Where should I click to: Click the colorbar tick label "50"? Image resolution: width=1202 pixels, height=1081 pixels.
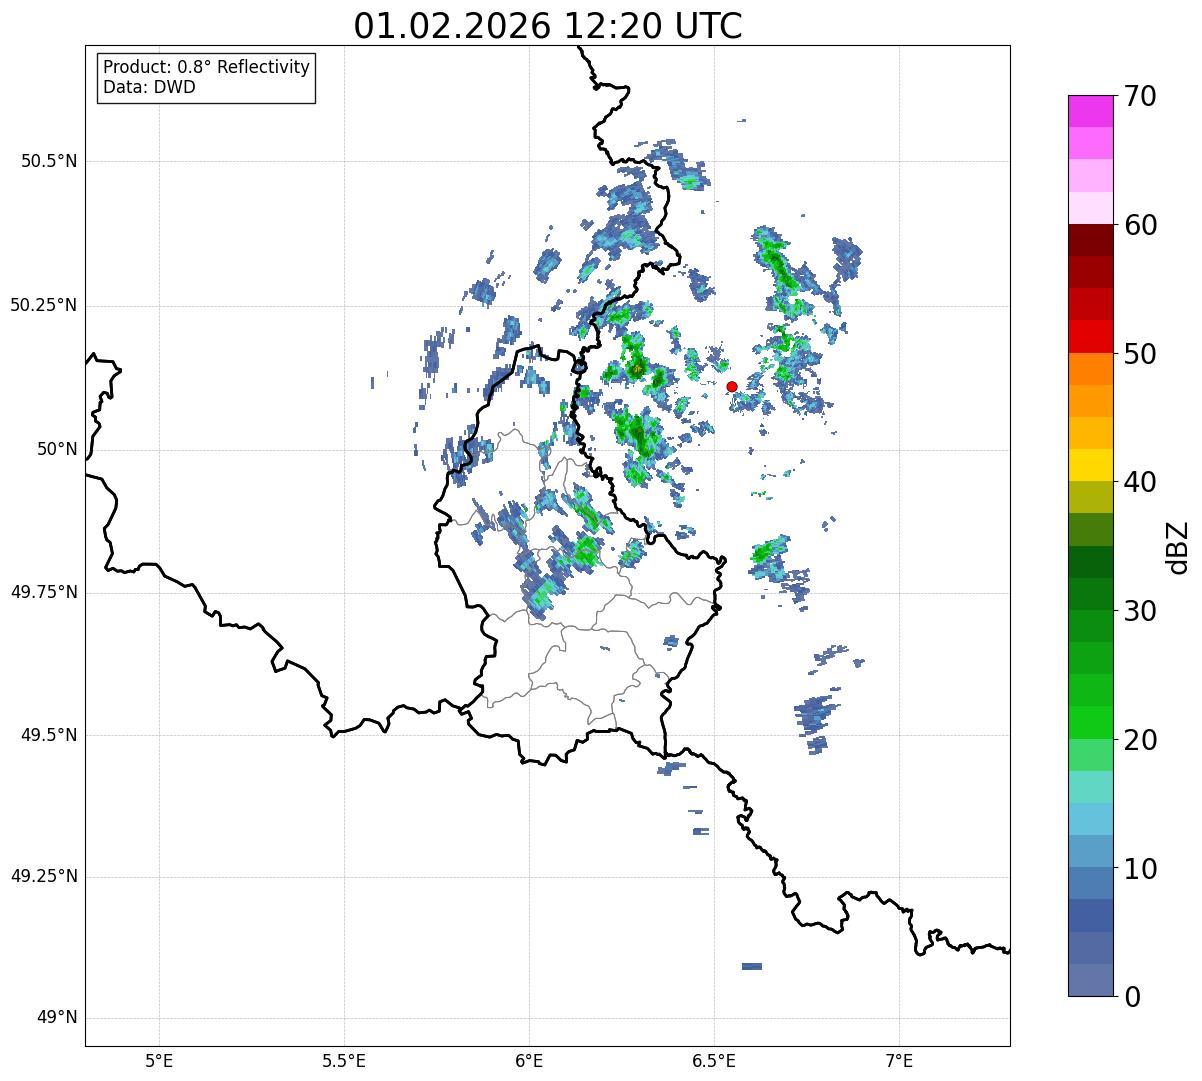(1140, 354)
